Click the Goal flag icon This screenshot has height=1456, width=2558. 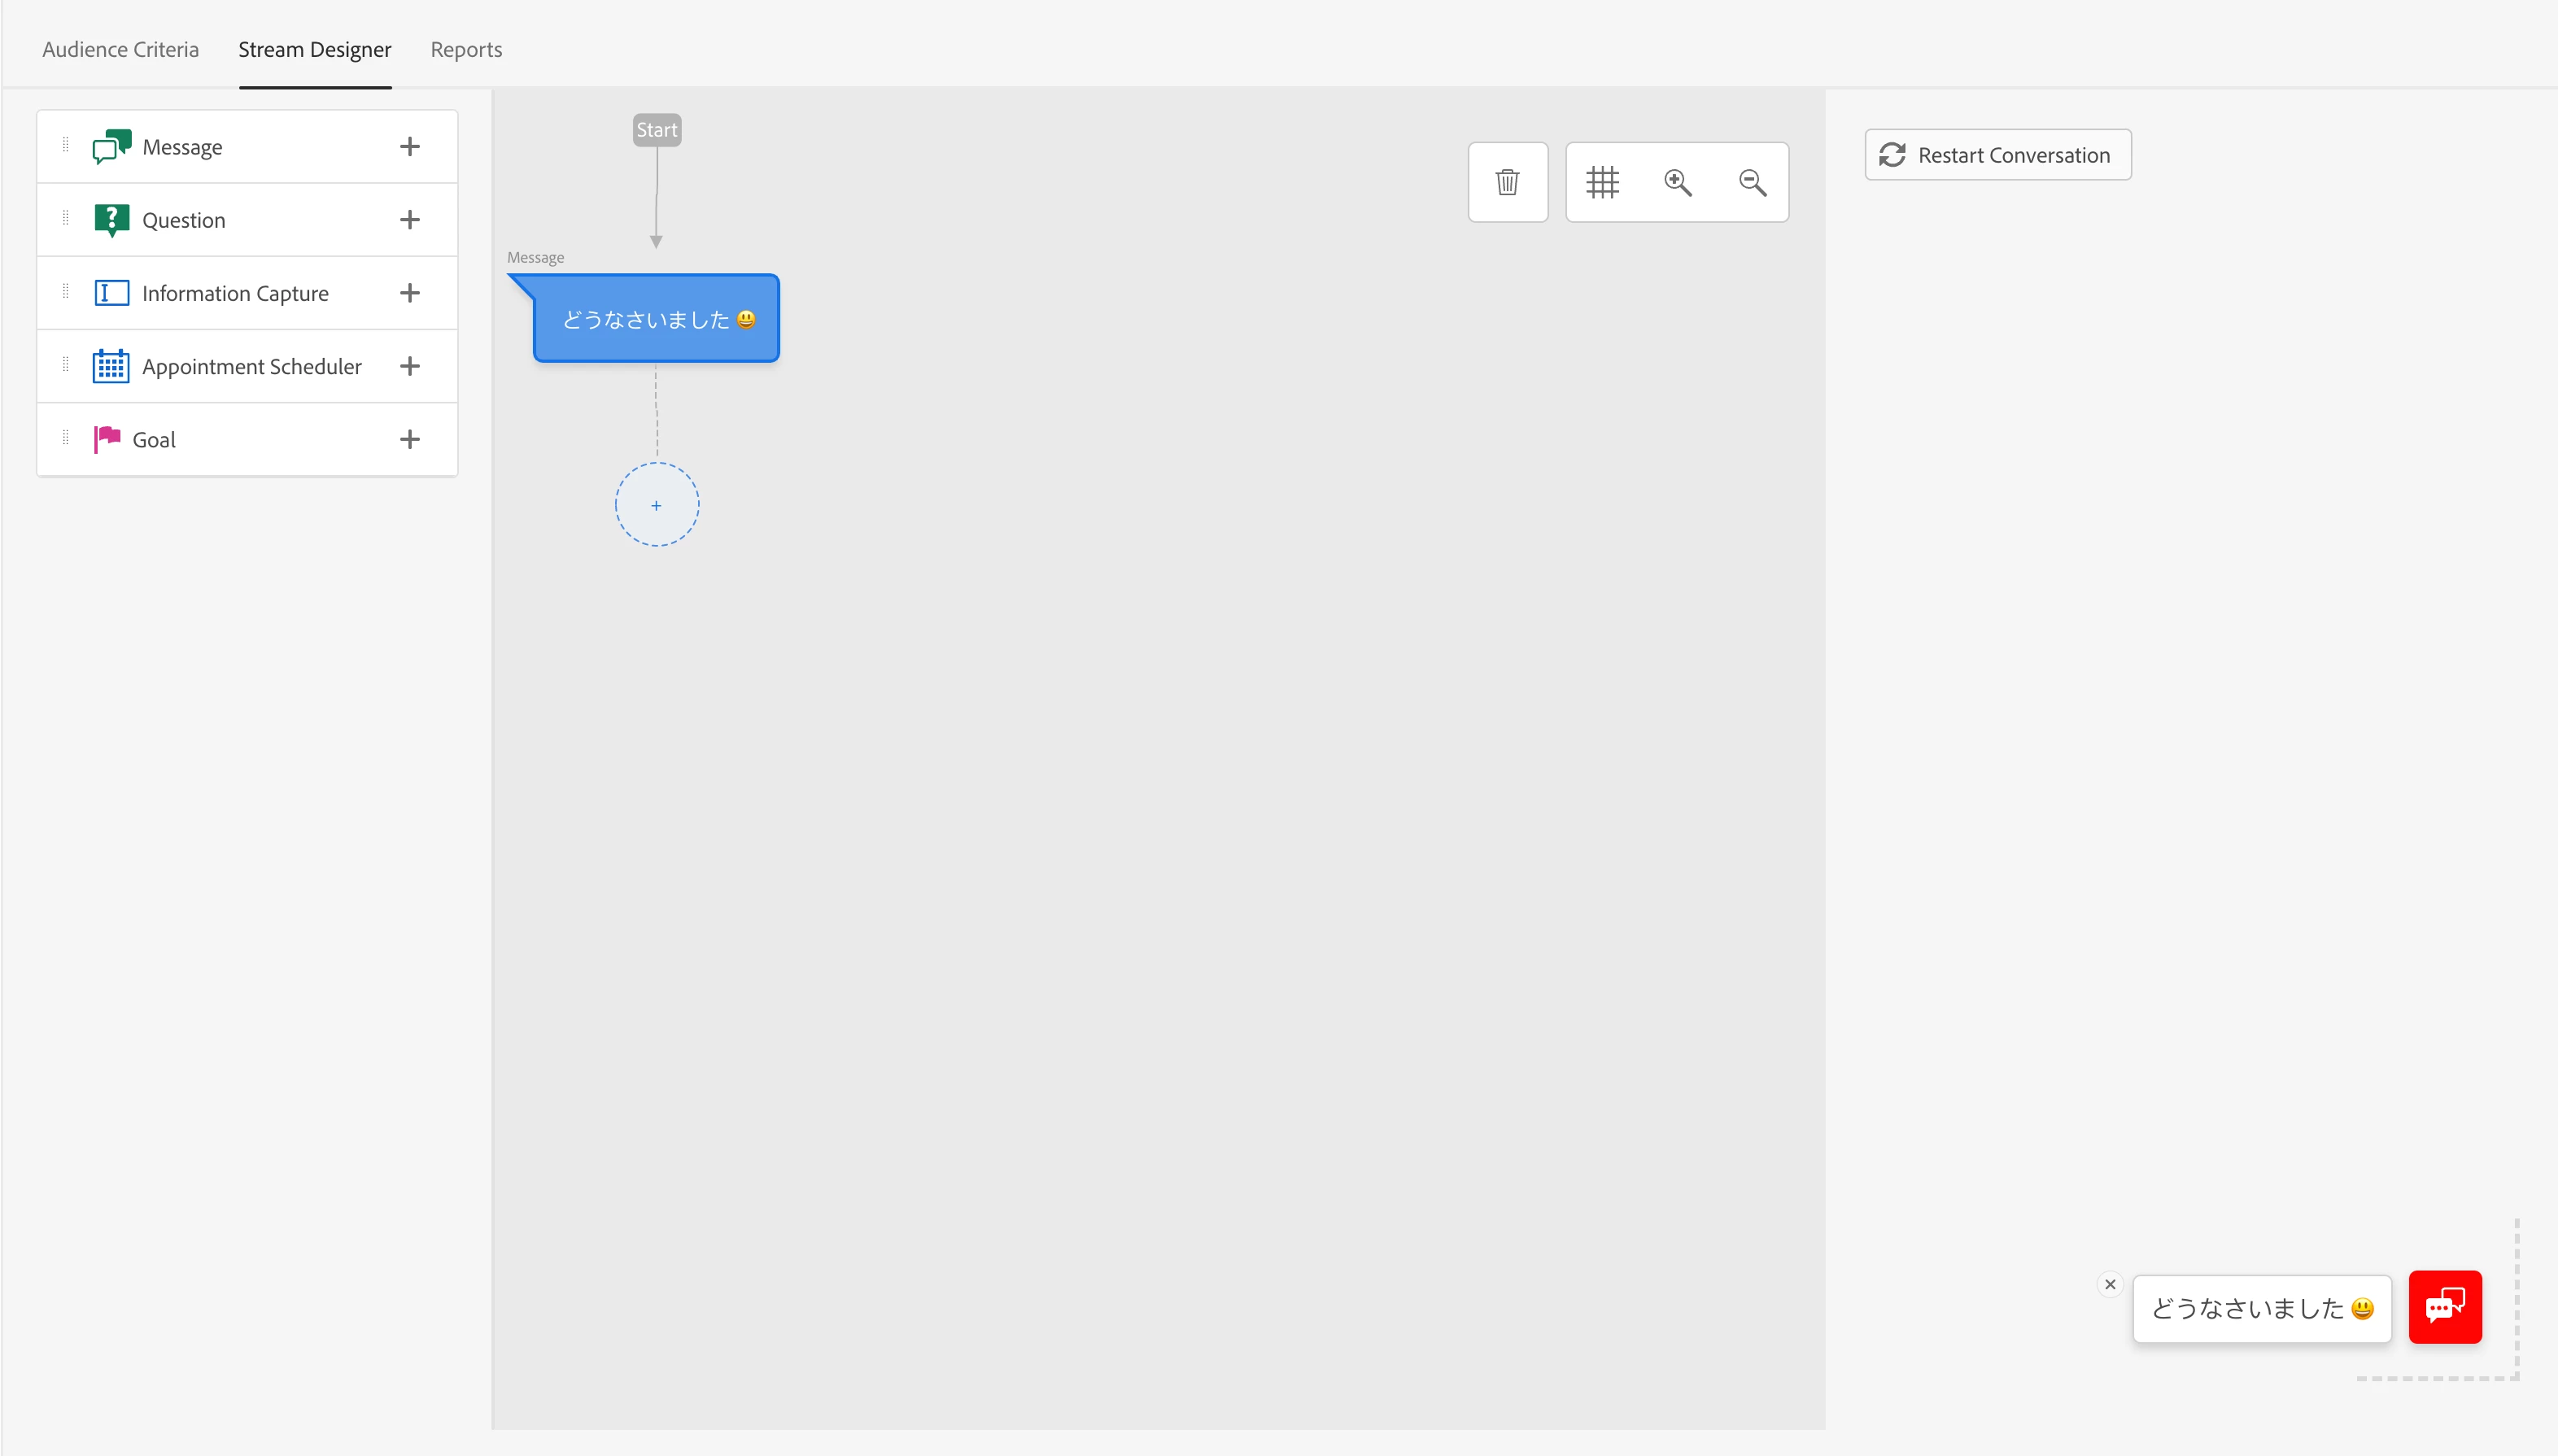[x=107, y=439]
